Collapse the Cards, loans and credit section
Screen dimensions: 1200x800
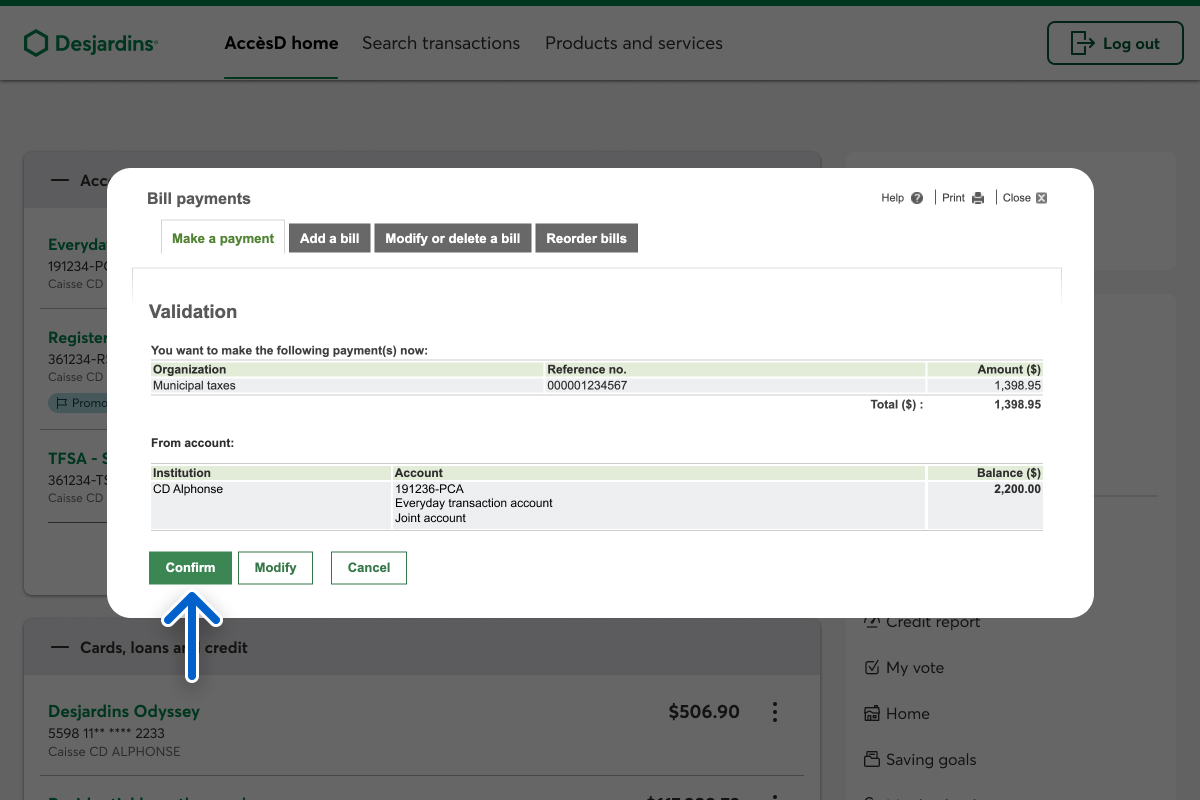61,648
